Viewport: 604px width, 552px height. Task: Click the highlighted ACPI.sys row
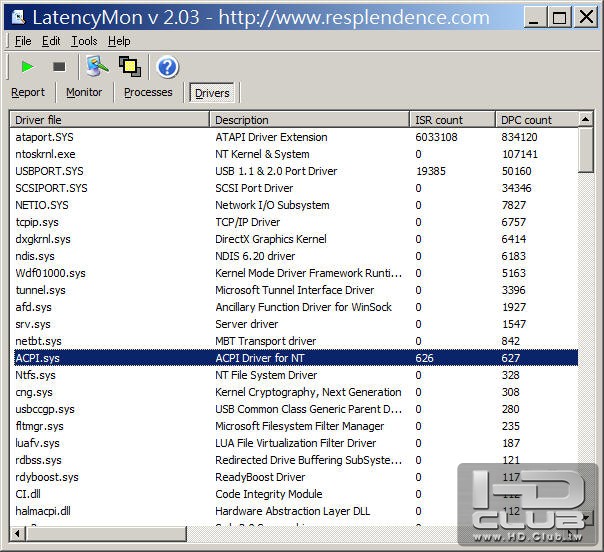coord(296,358)
